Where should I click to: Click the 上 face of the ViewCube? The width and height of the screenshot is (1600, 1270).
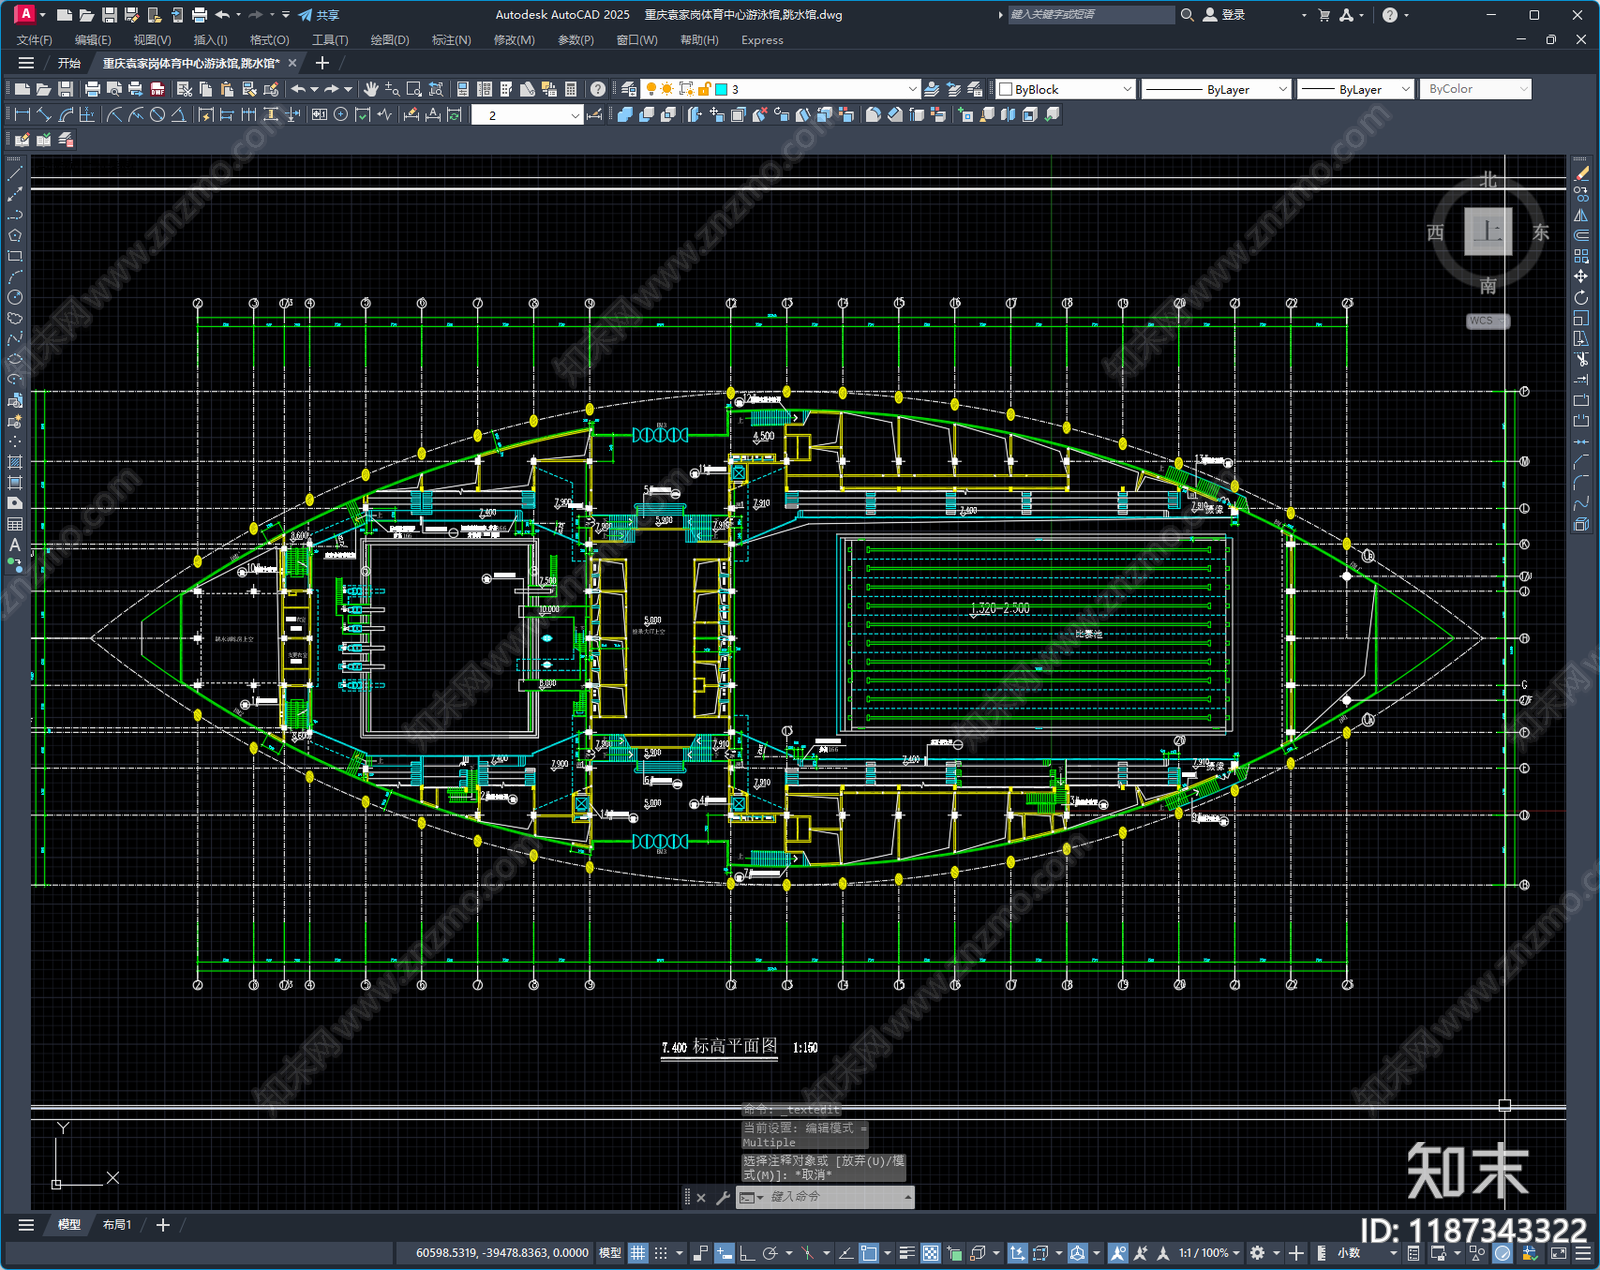click(x=1488, y=232)
